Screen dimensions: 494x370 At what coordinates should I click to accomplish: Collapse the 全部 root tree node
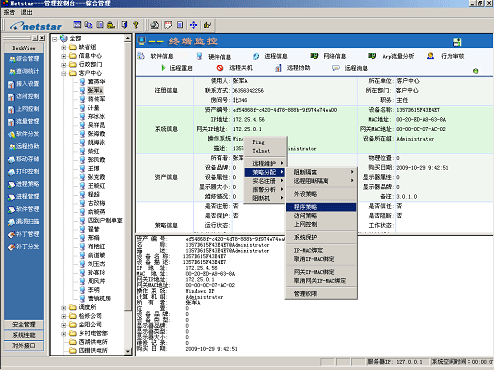coord(55,39)
